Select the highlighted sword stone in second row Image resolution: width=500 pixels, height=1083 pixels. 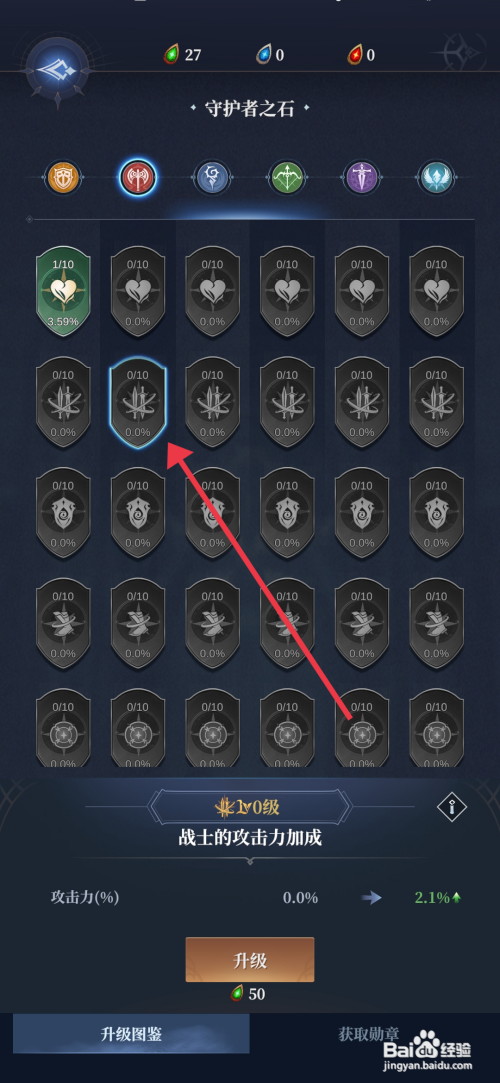coord(137,404)
